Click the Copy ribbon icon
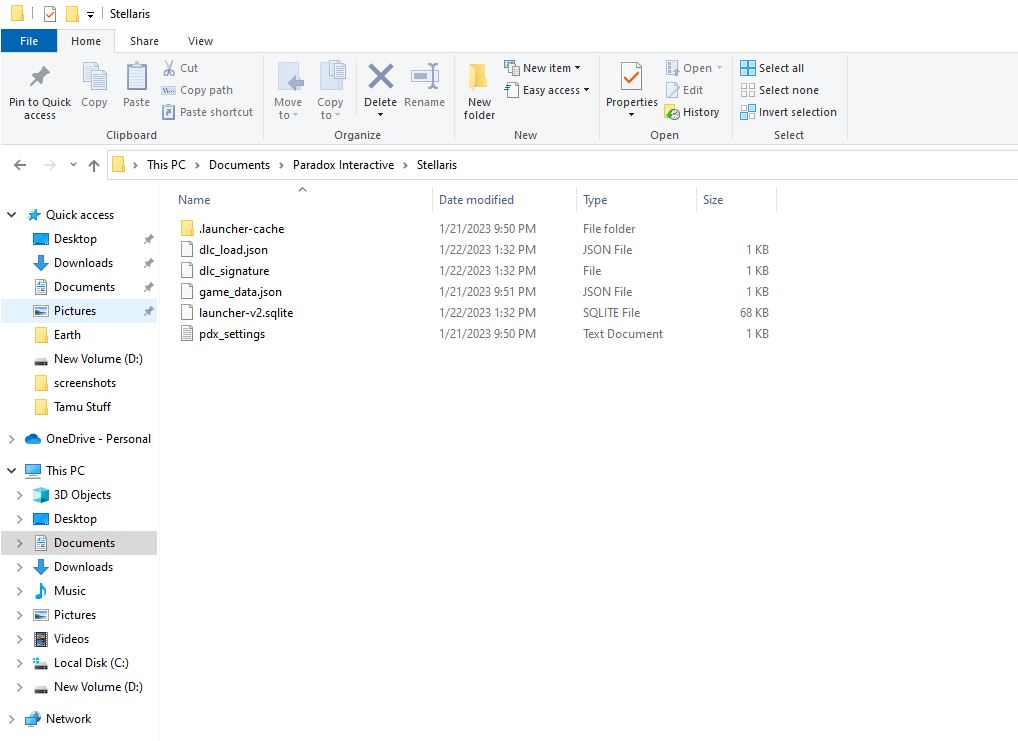The height and width of the screenshot is (741, 1018). click(x=94, y=77)
